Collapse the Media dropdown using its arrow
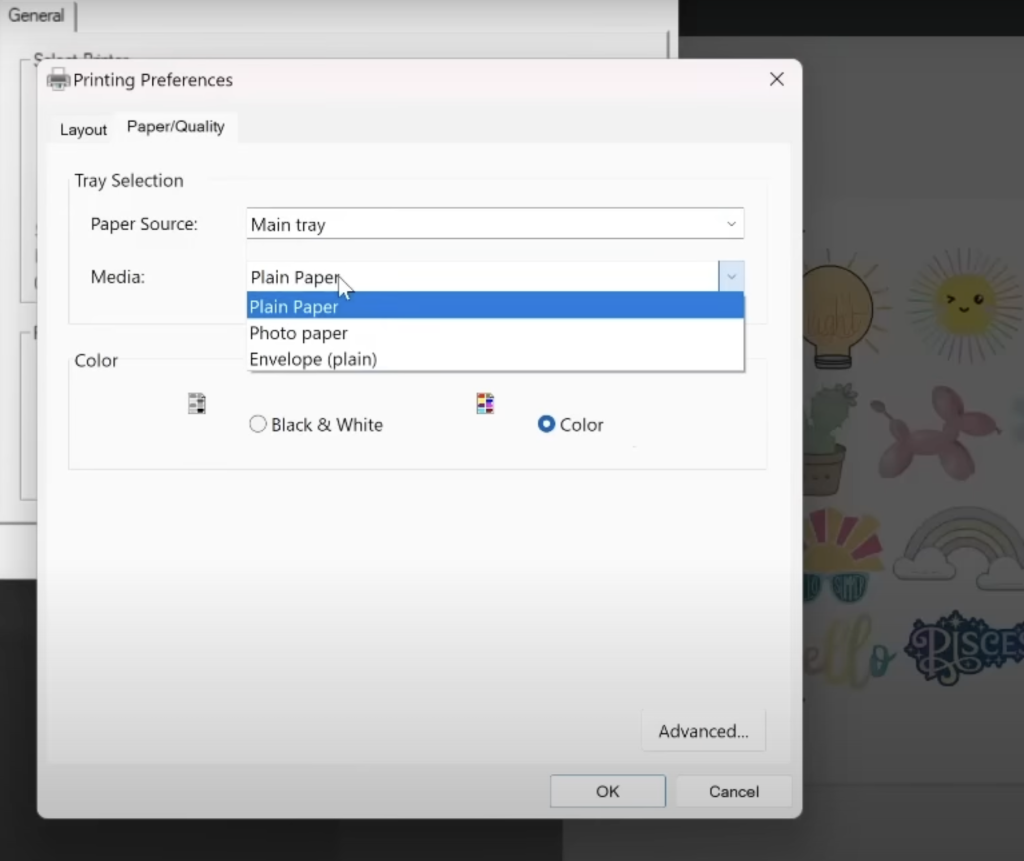 (731, 277)
